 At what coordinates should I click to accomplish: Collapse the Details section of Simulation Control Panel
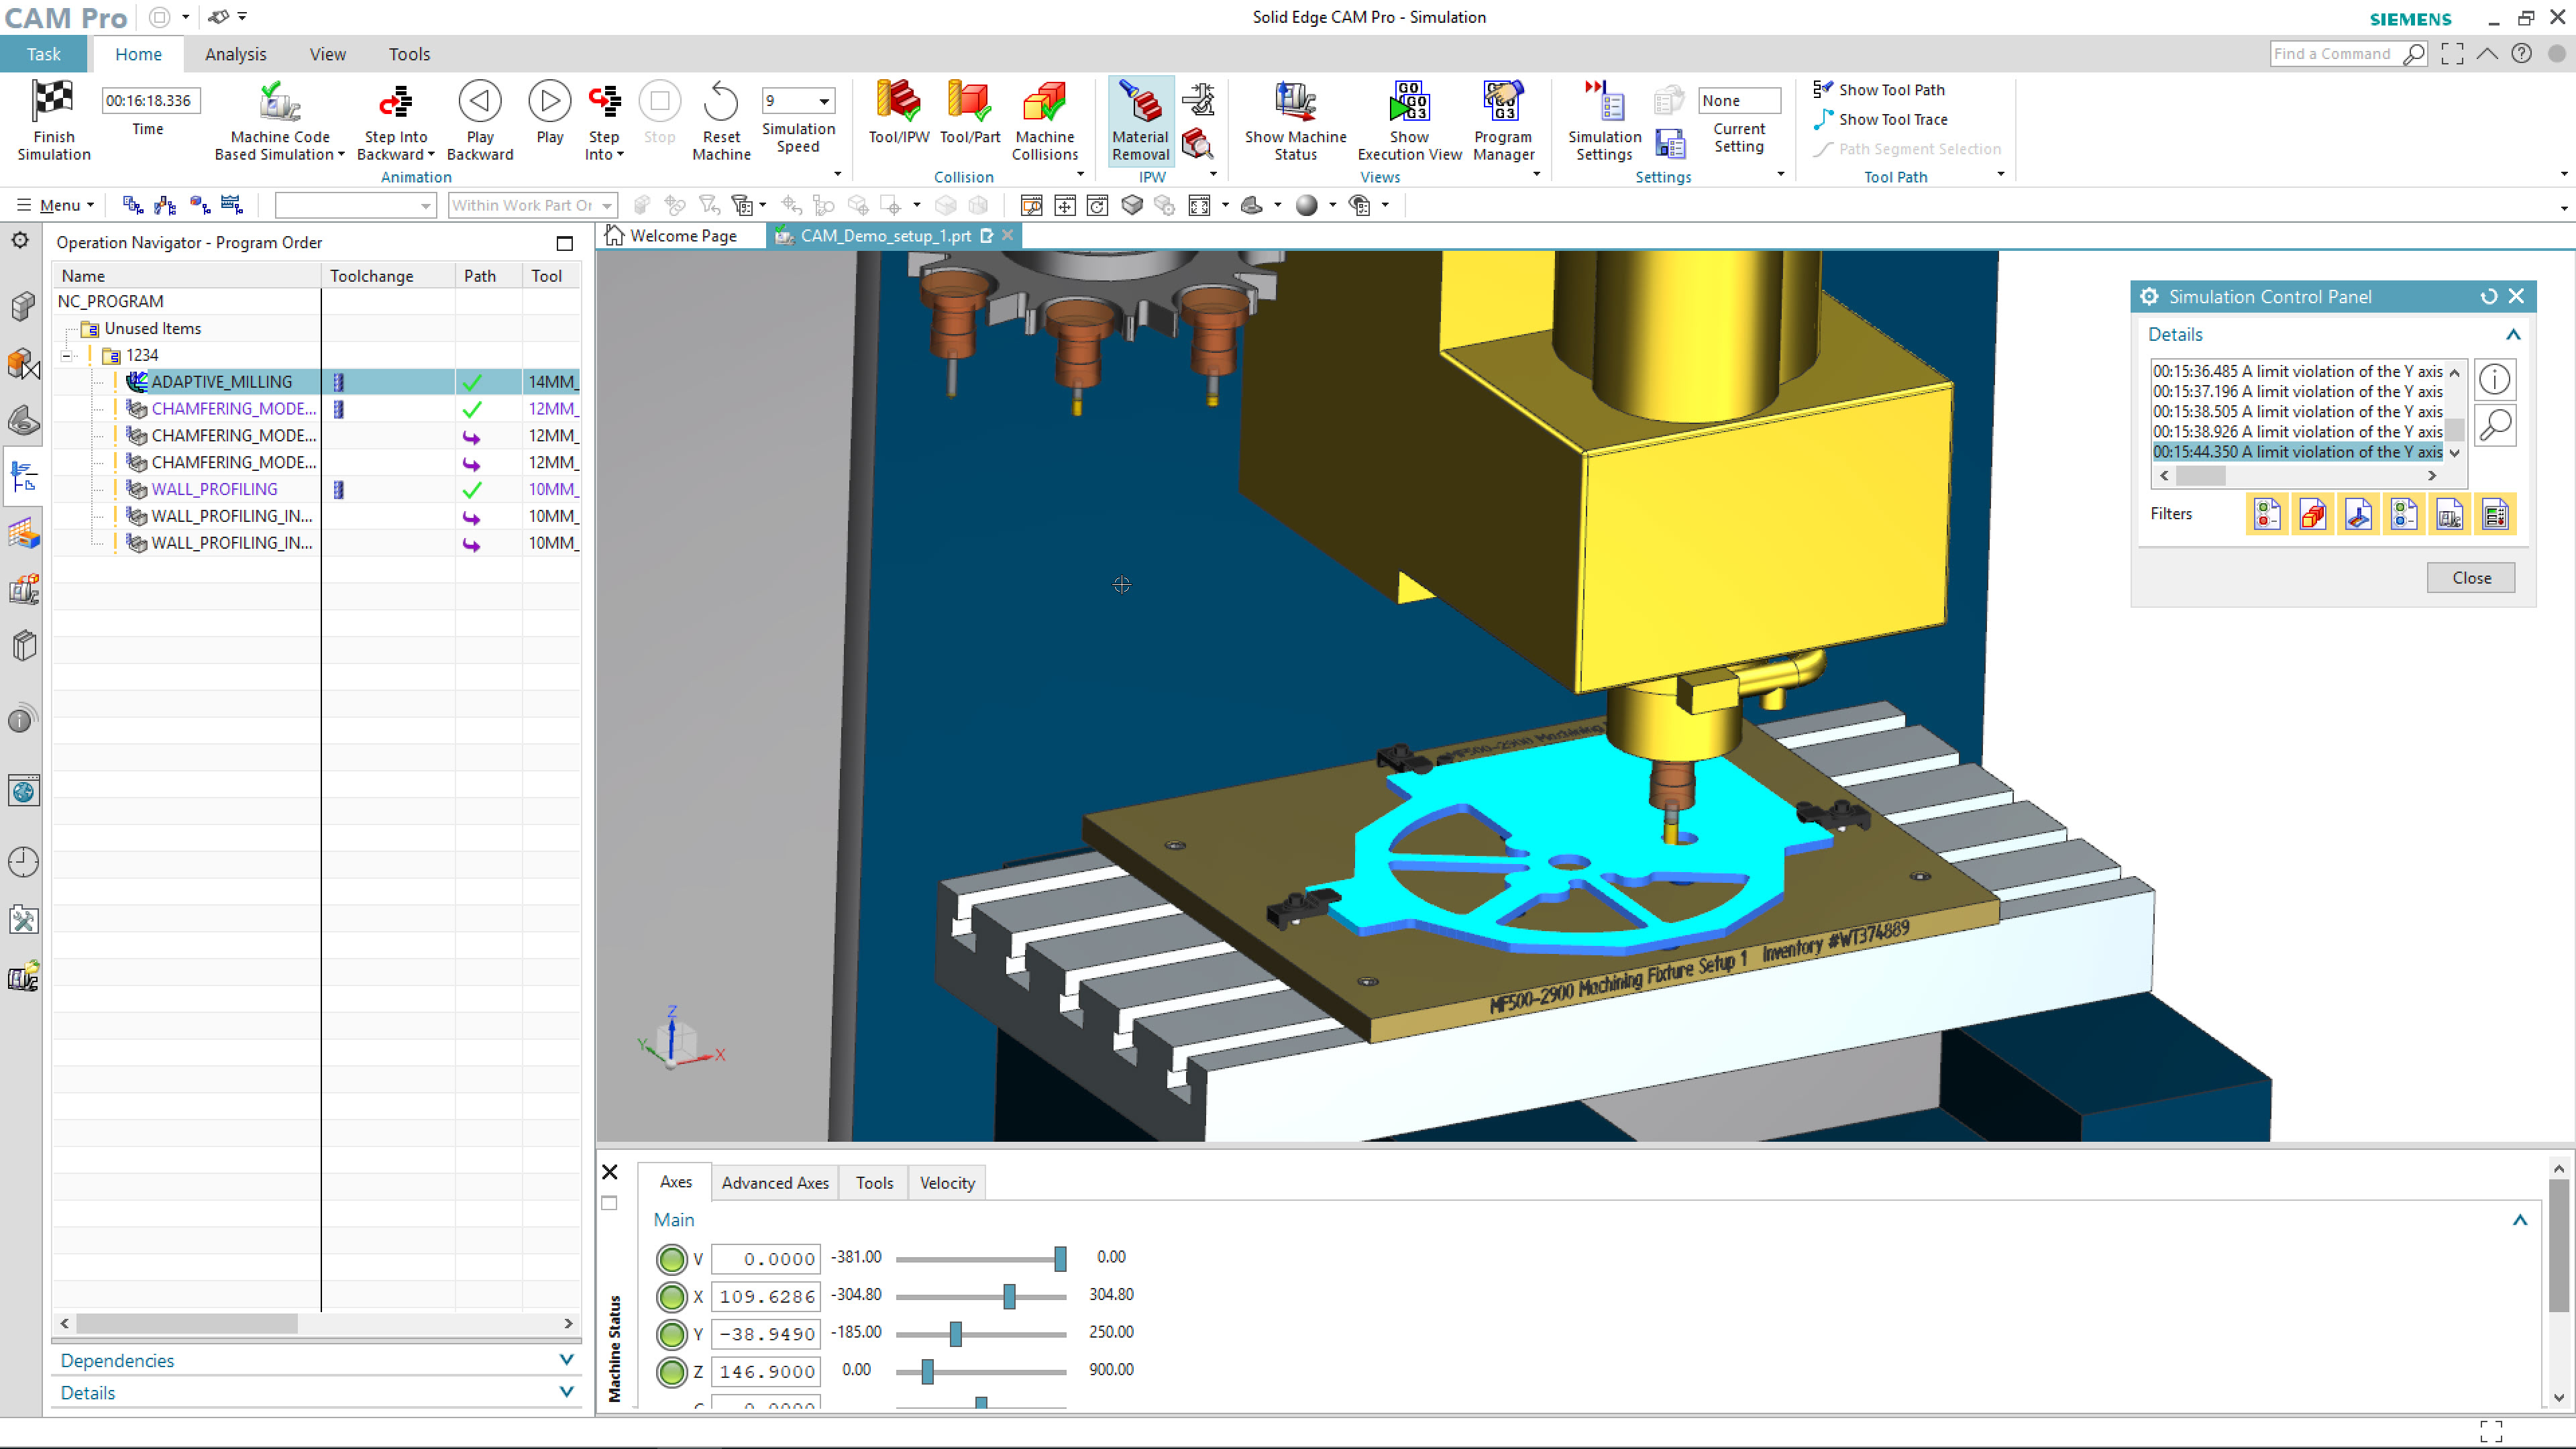coord(2513,334)
